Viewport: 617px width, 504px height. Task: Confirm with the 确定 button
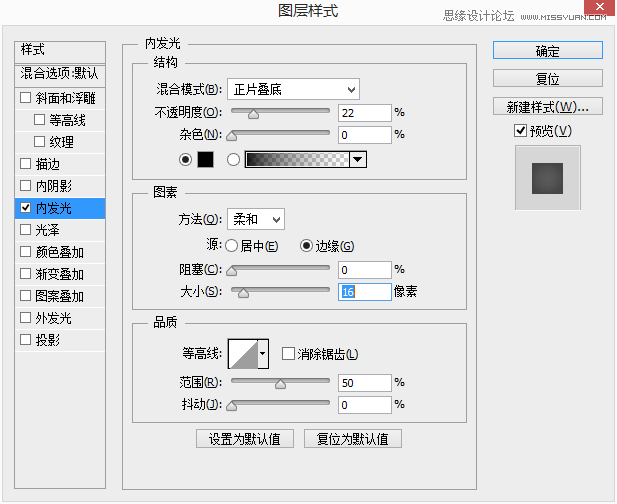coord(548,50)
